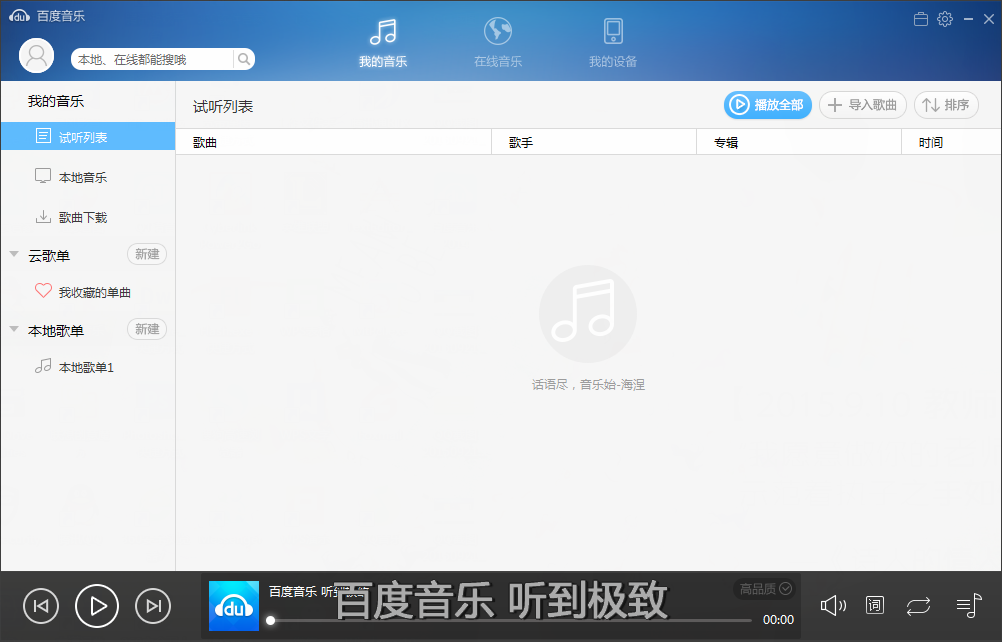Select 试听列表 in sidebar
The image size is (1002, 642).
tap(88, 136)
